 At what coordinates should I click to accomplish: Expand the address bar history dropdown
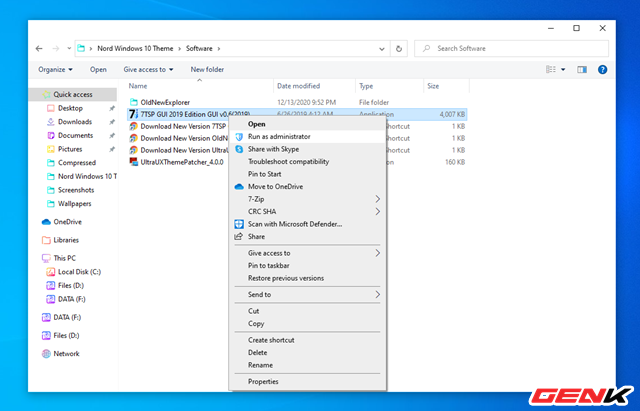point(382,49)
